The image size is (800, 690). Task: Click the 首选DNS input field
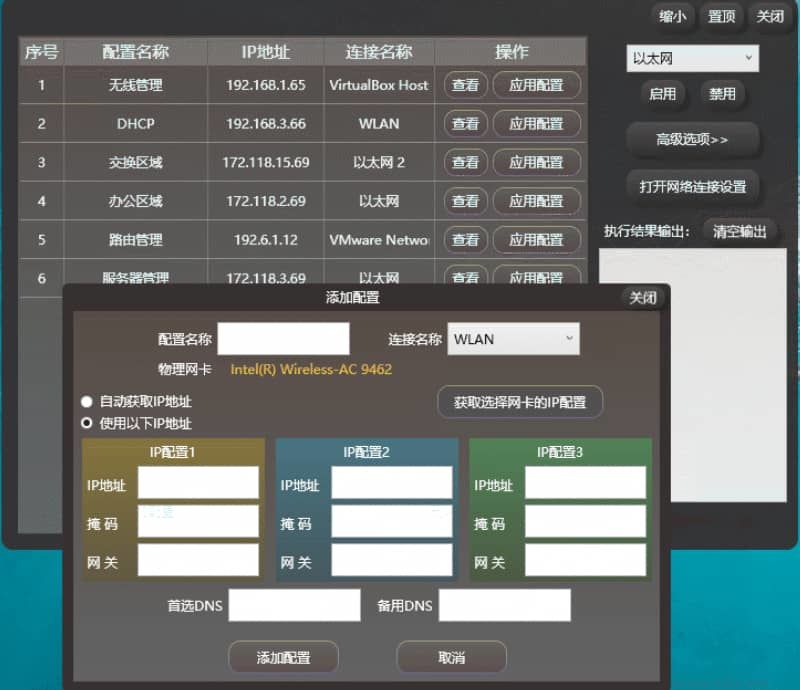tap(295, 605)
